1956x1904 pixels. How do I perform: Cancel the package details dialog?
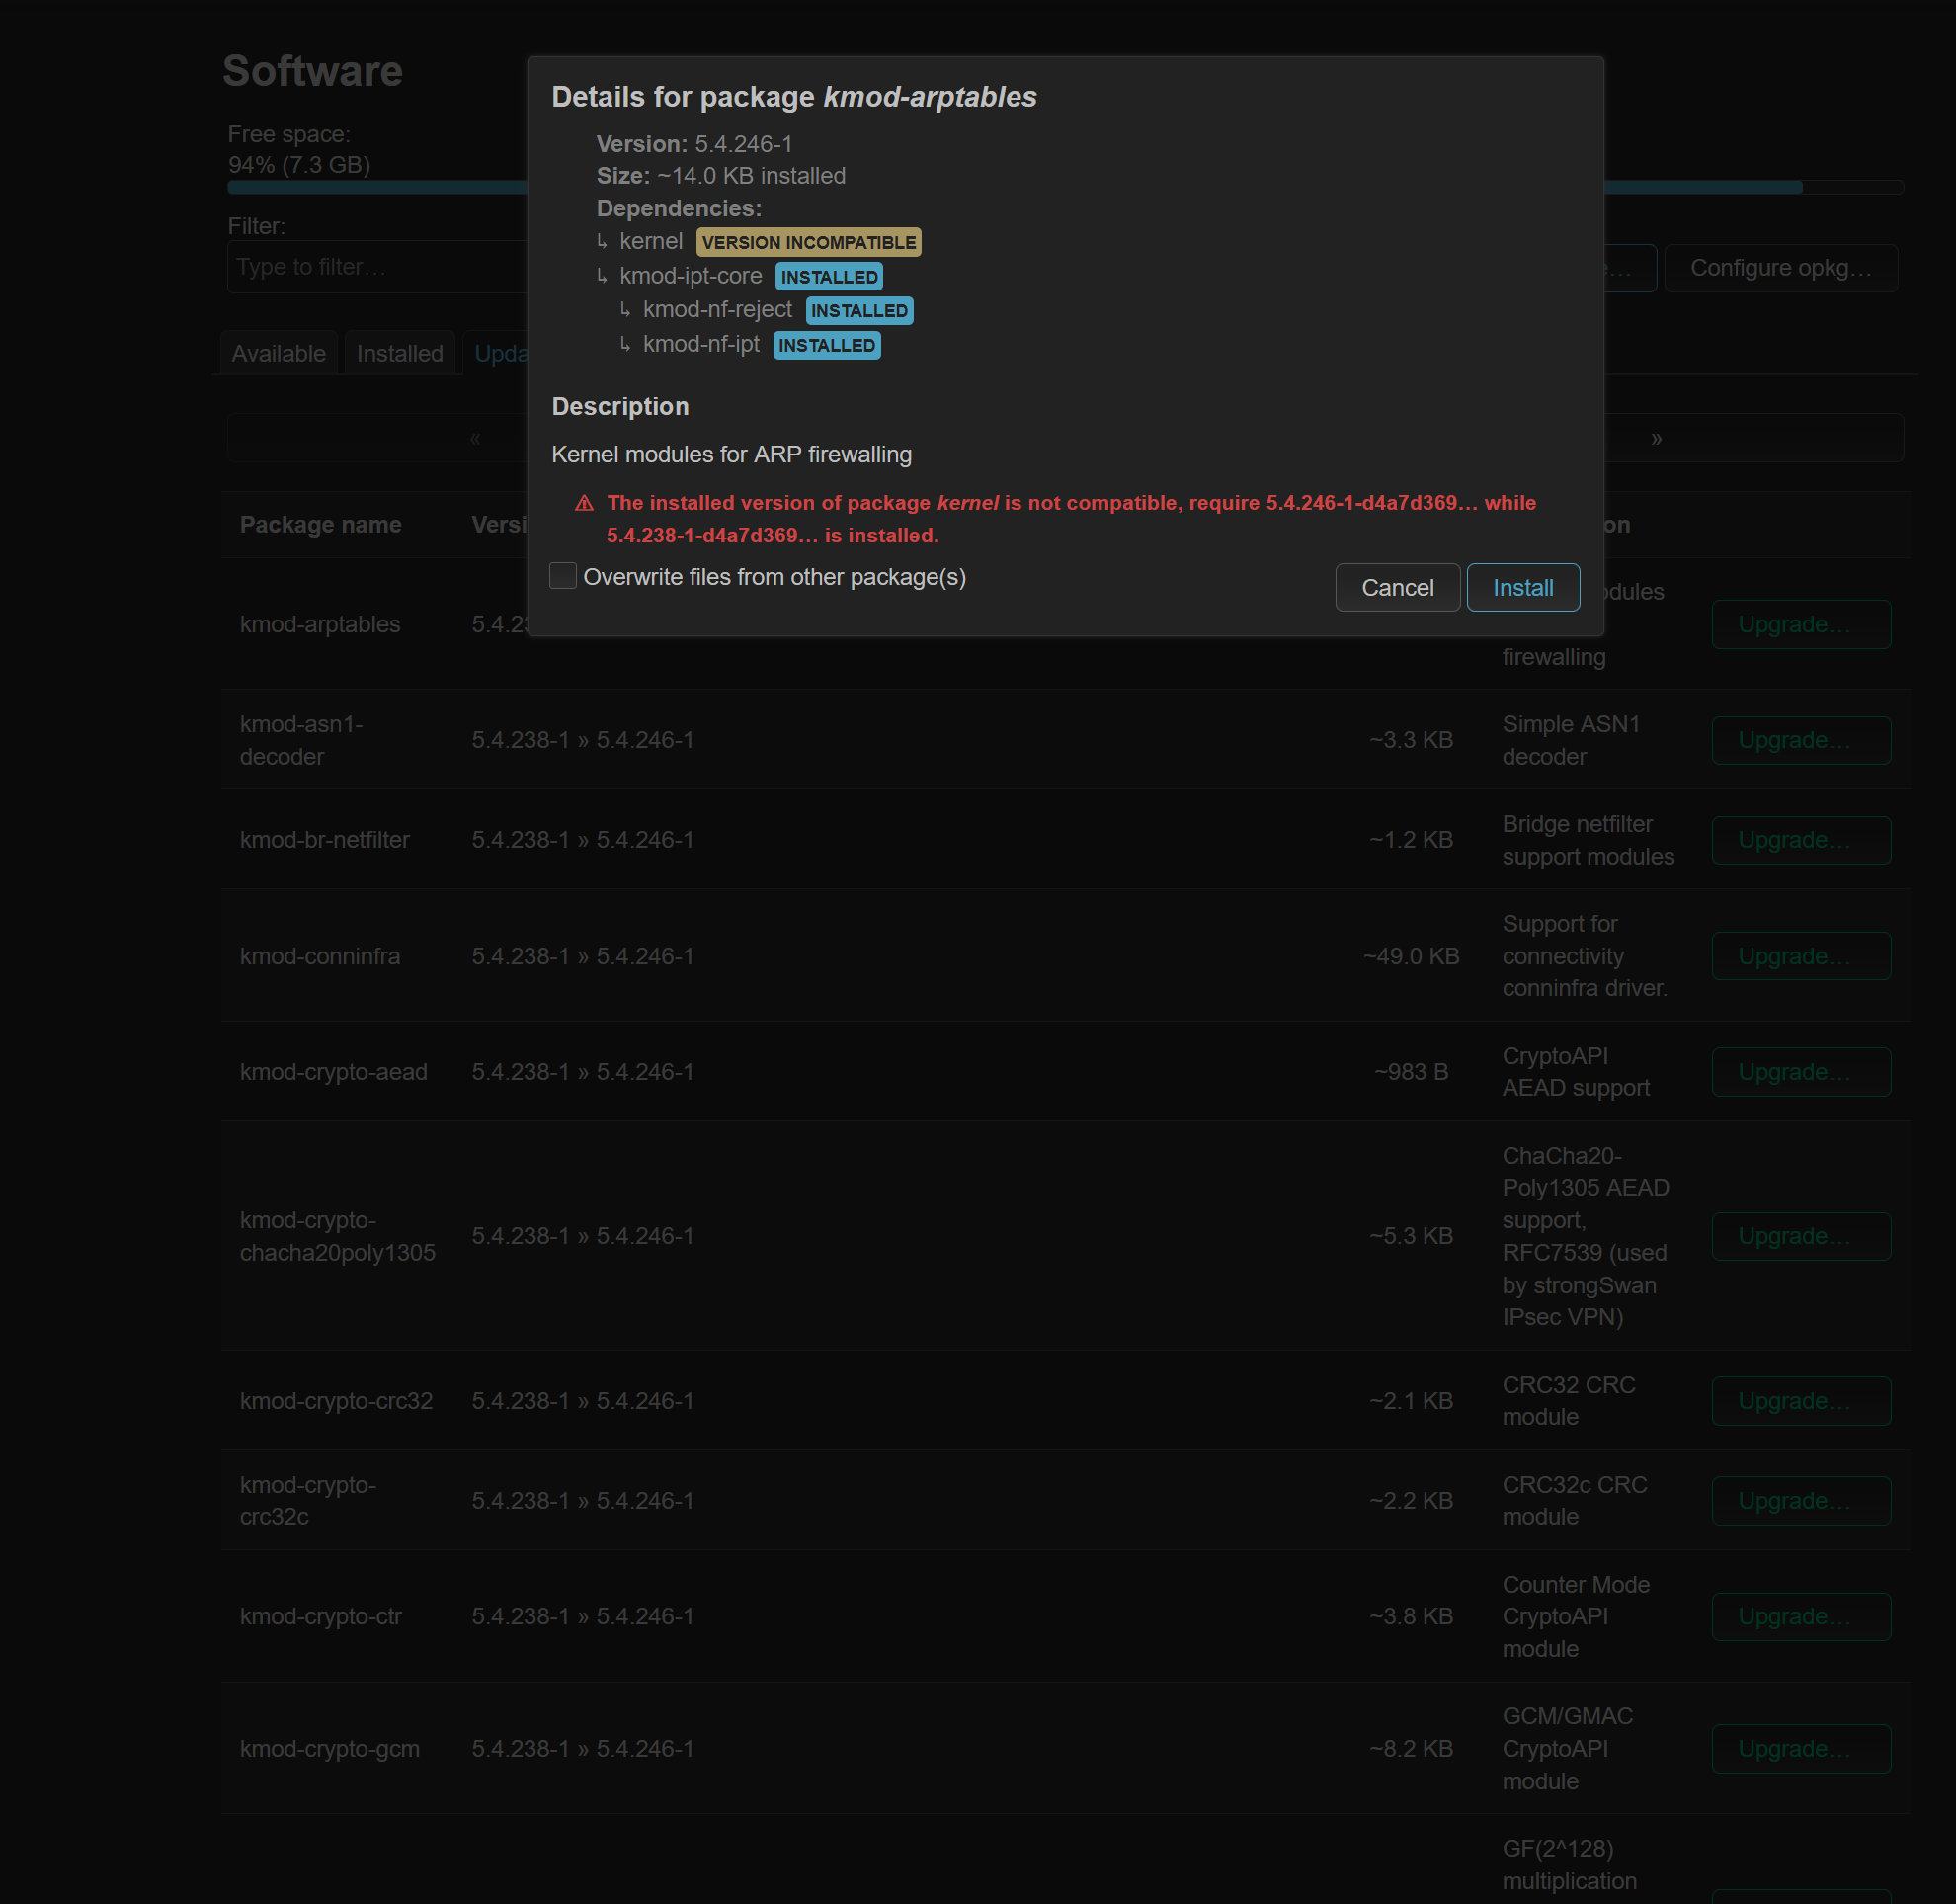(1396, 588)
